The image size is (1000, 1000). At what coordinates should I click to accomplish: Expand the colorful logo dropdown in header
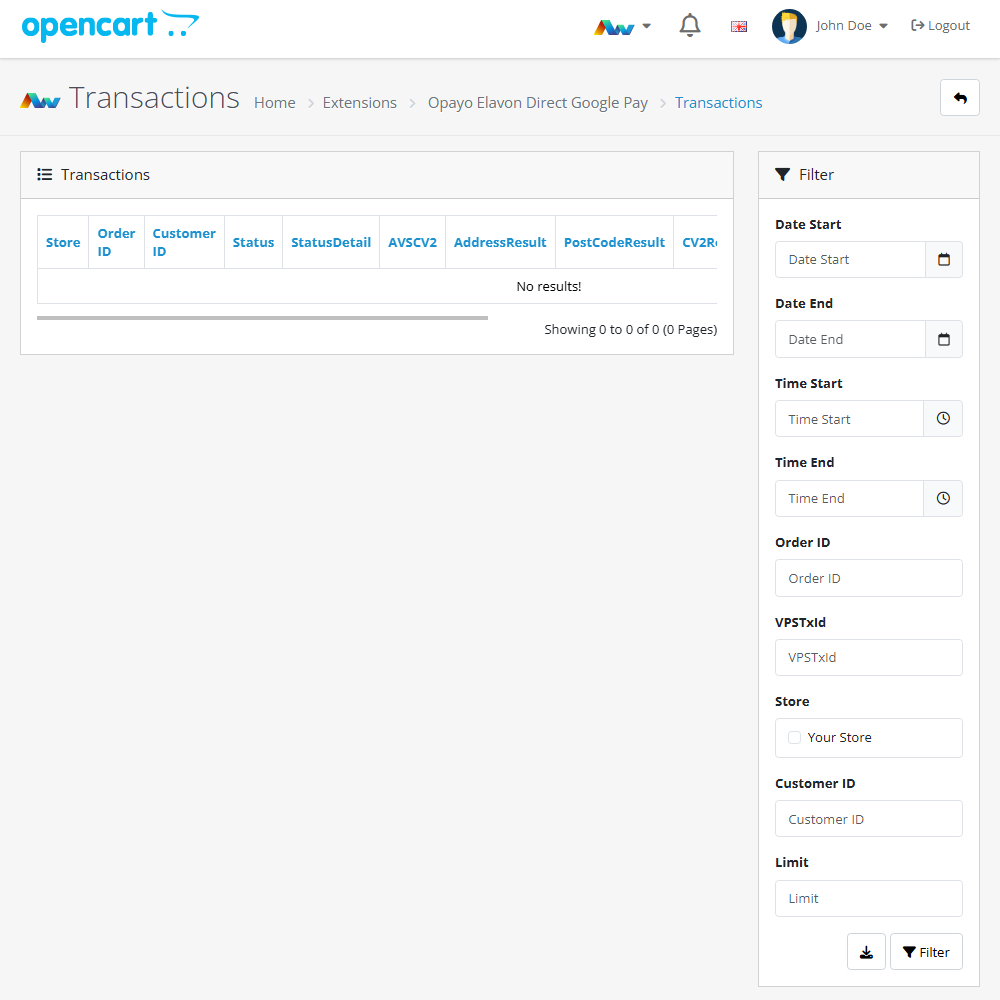pyautogui.click(x=622, y=27)
